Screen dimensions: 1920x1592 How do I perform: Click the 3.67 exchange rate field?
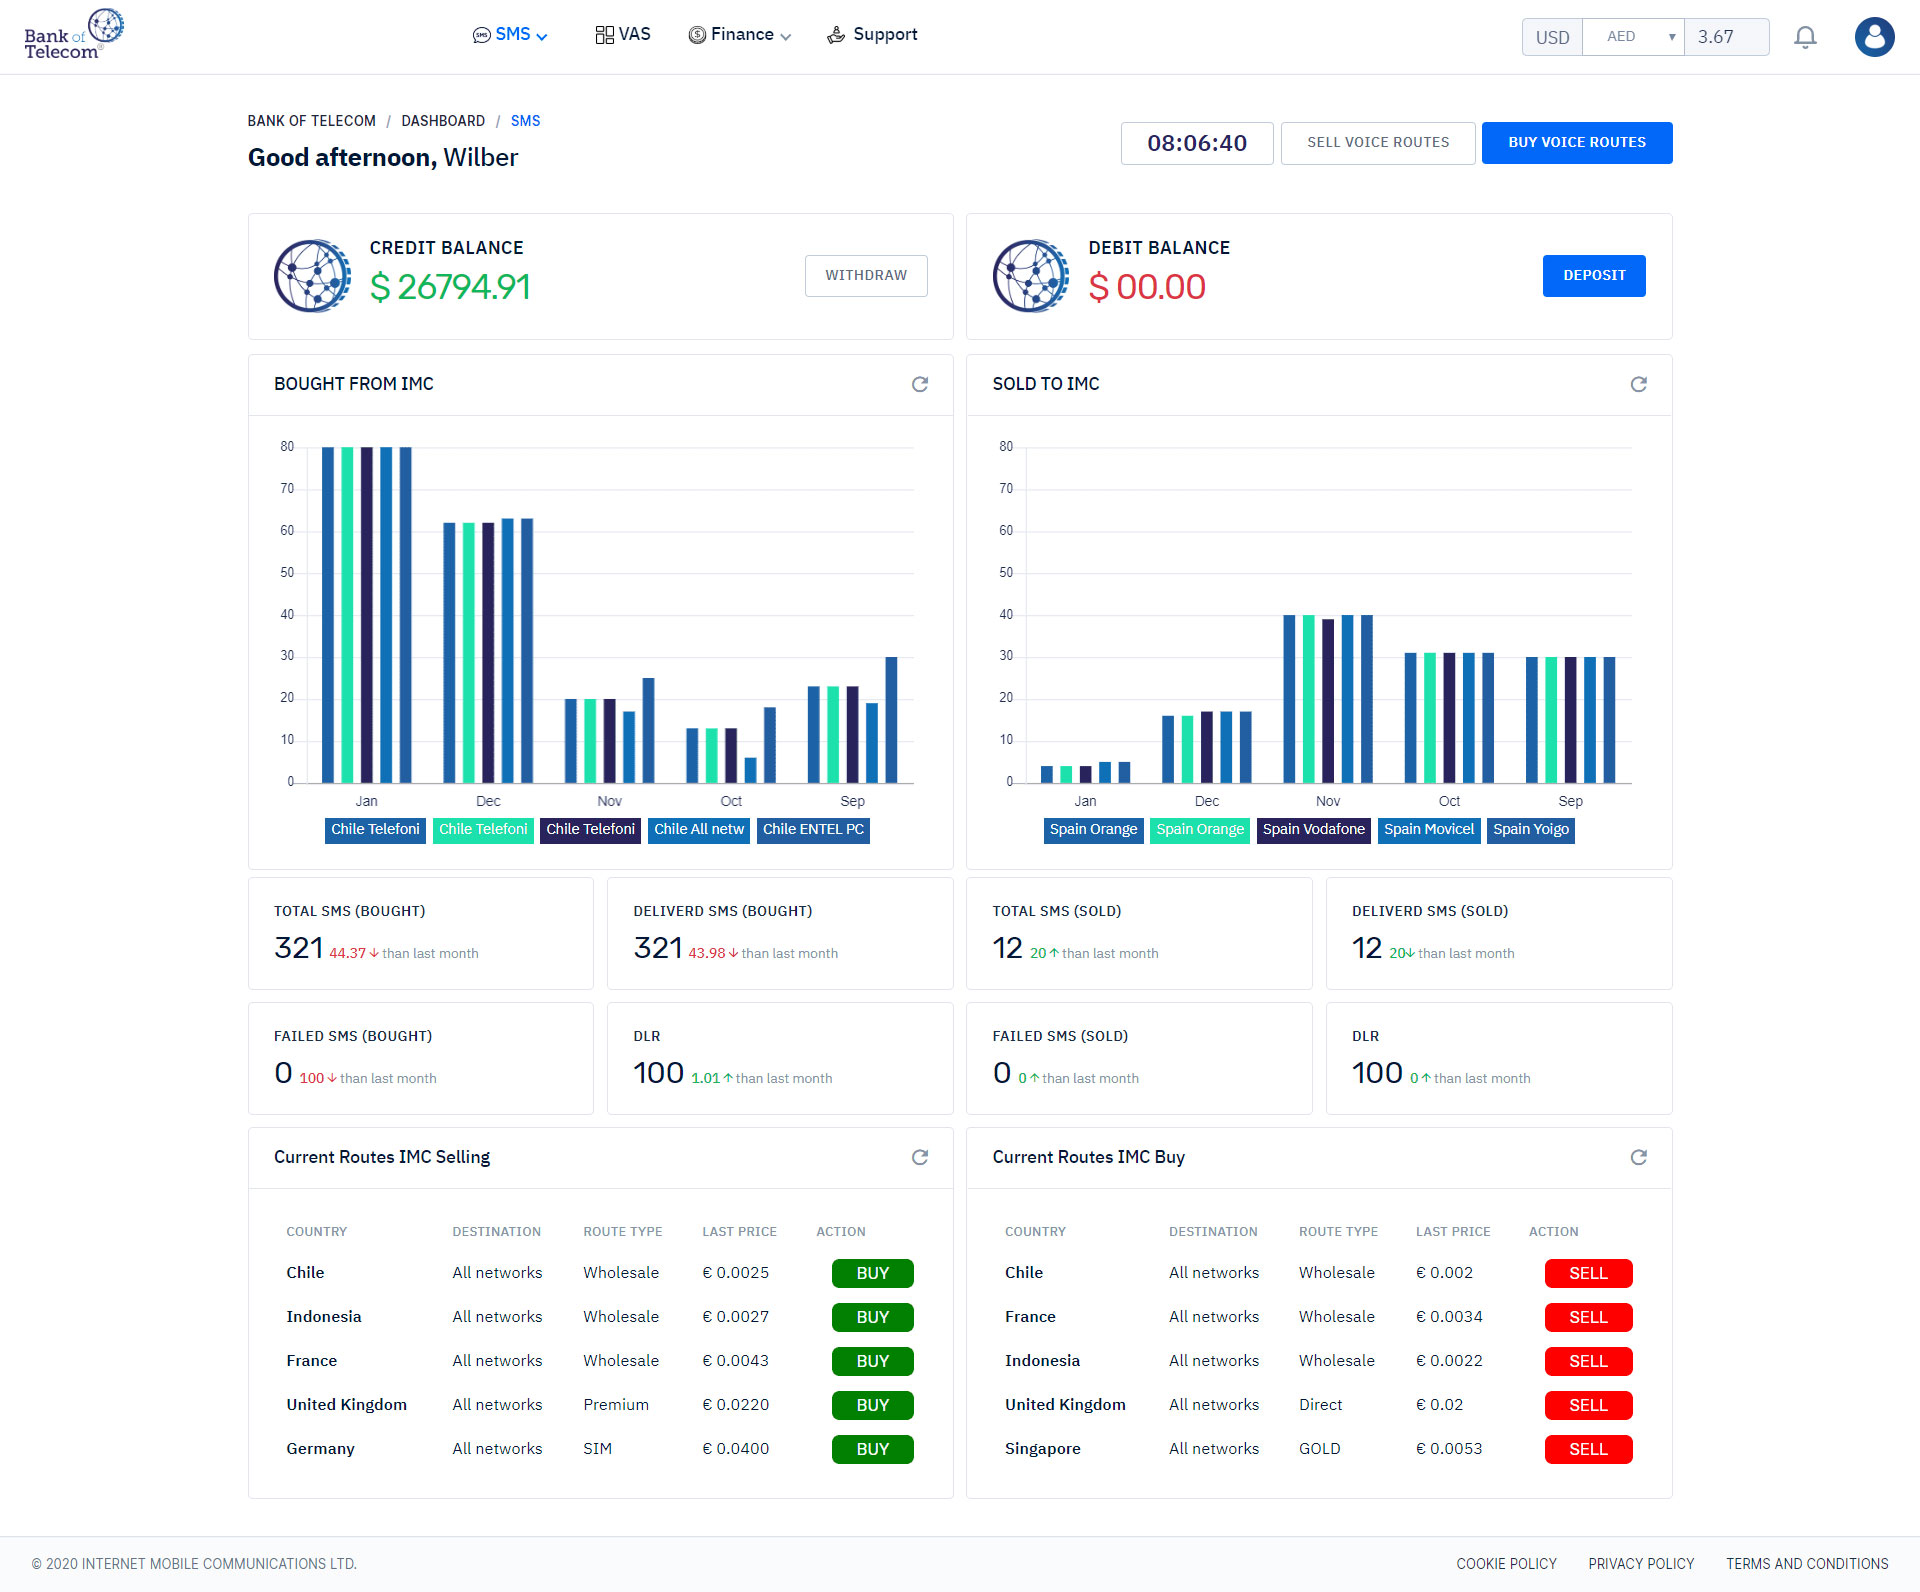[1726, 37]
